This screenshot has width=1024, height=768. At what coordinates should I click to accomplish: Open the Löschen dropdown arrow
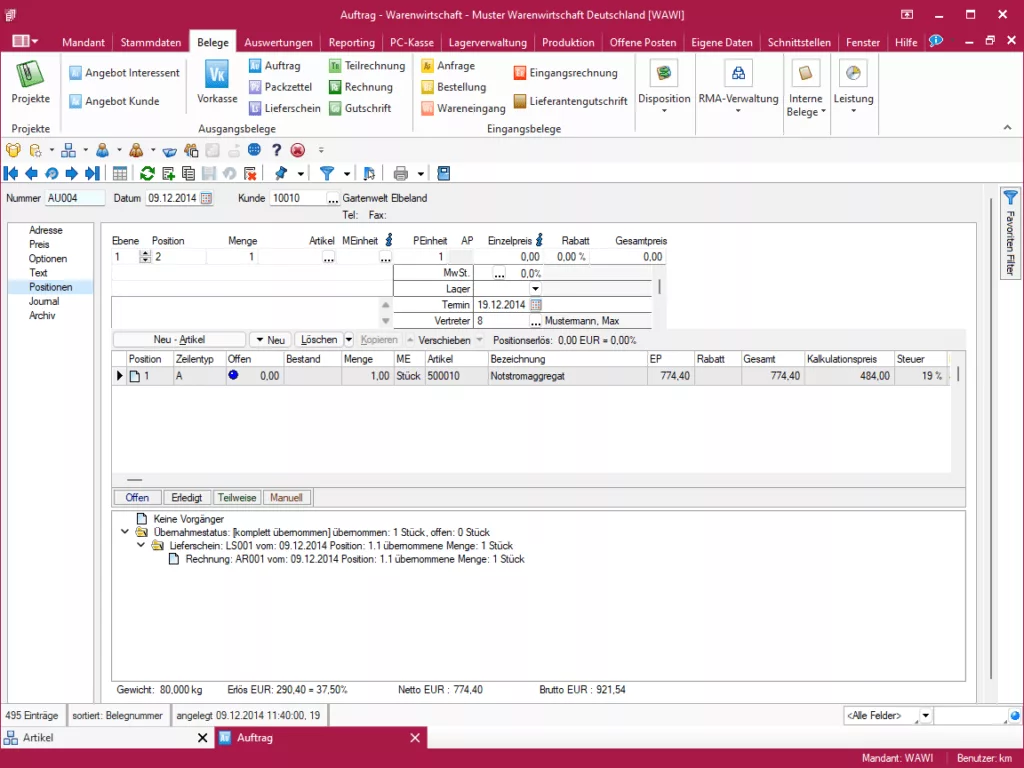(x=349, y=340)
